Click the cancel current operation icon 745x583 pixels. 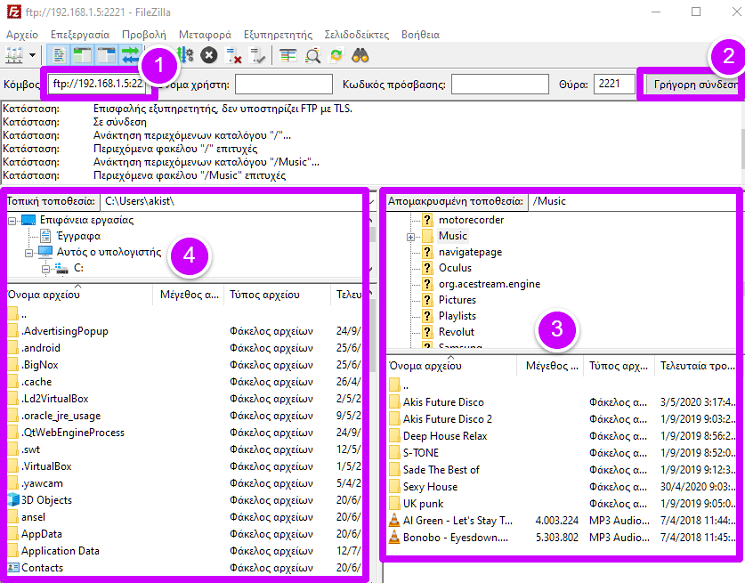[x=209, y=56]
